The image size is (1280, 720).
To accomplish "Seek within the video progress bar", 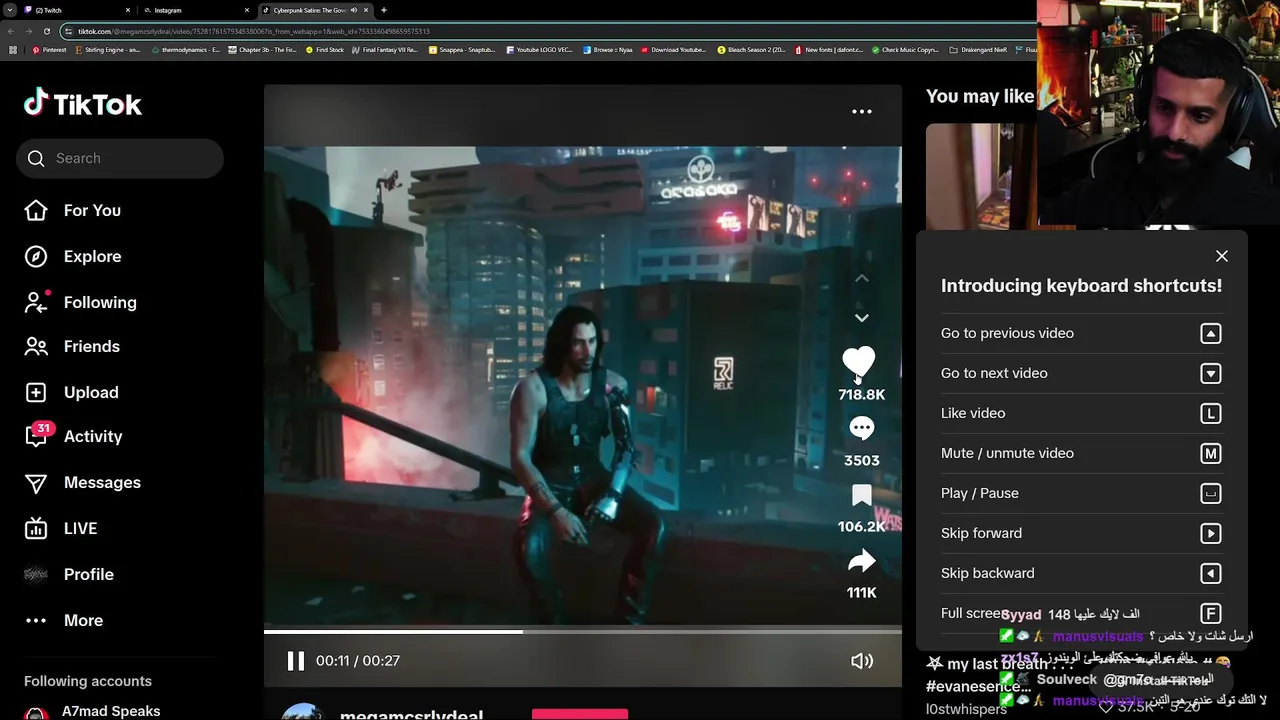I will 582,631.
